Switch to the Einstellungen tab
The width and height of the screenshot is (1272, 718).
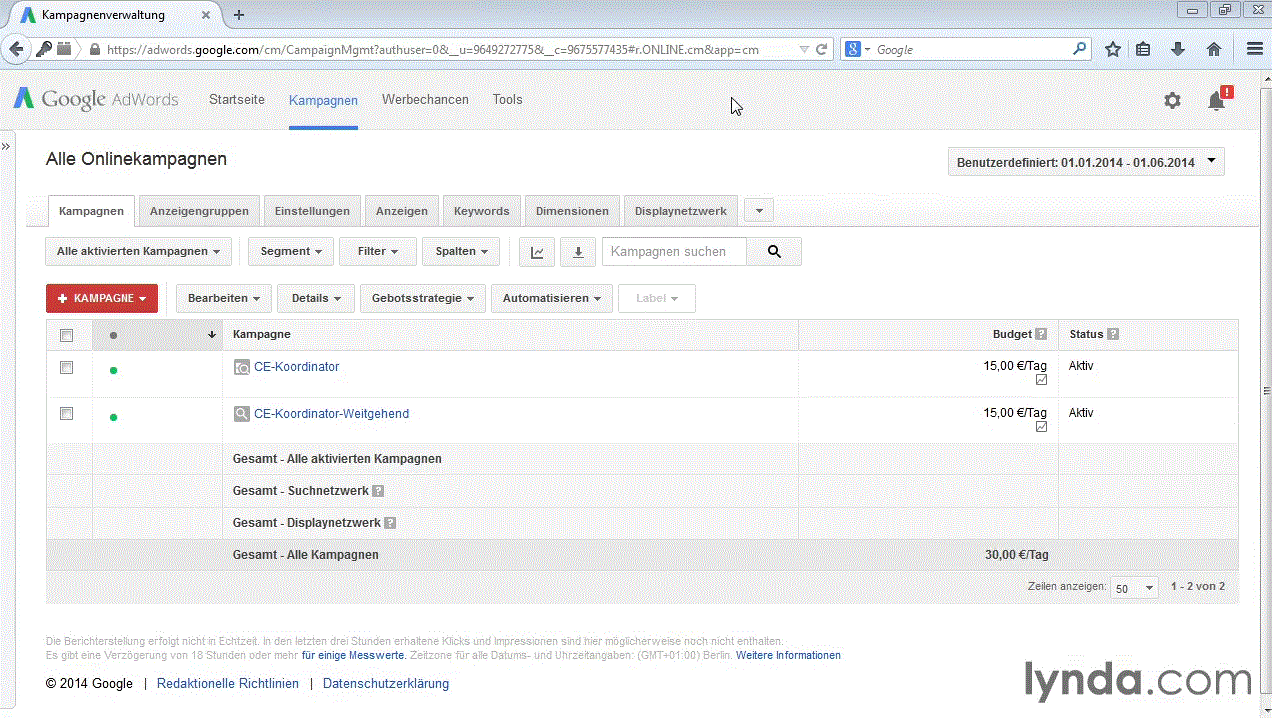pyautogui.click(x=312, y=211)
